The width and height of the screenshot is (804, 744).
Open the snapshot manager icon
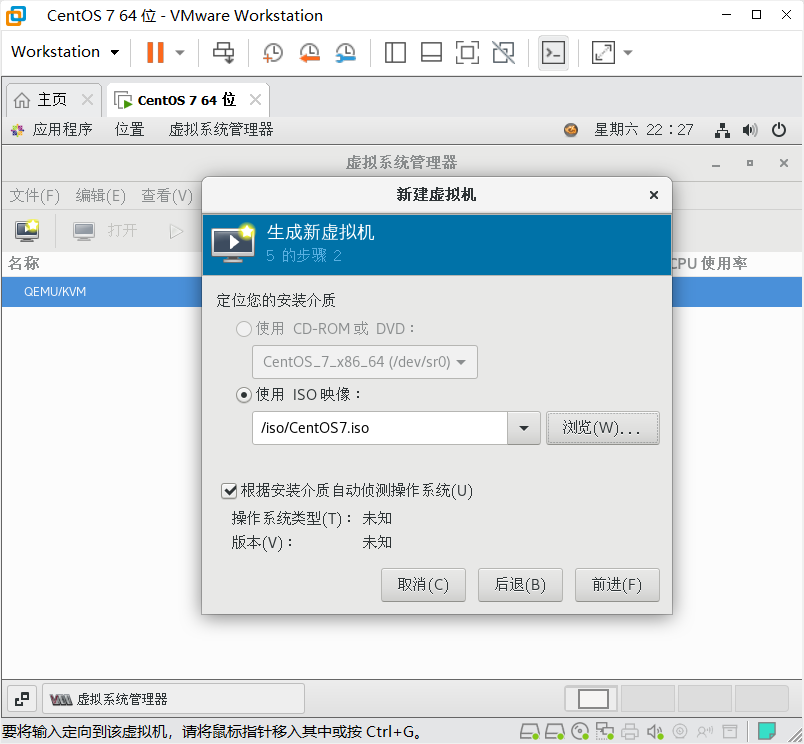346,52
